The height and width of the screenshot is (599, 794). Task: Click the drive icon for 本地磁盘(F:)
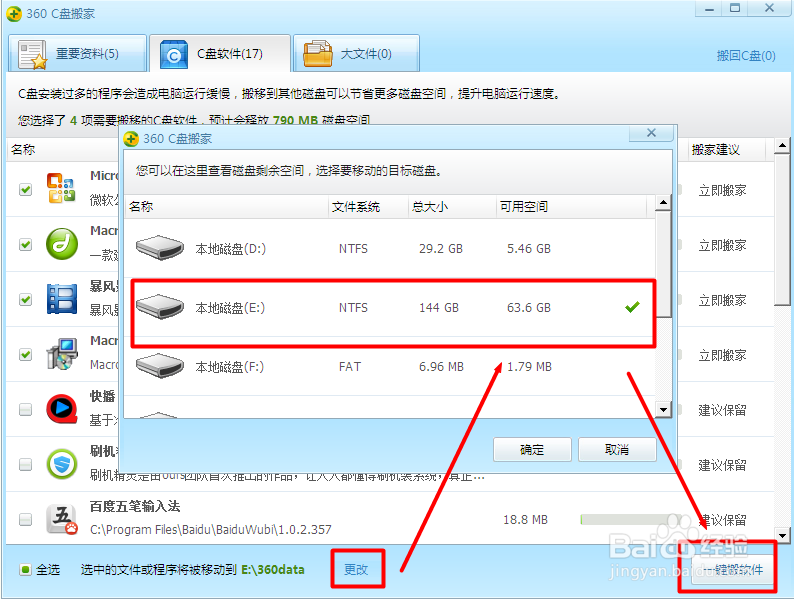160,366
